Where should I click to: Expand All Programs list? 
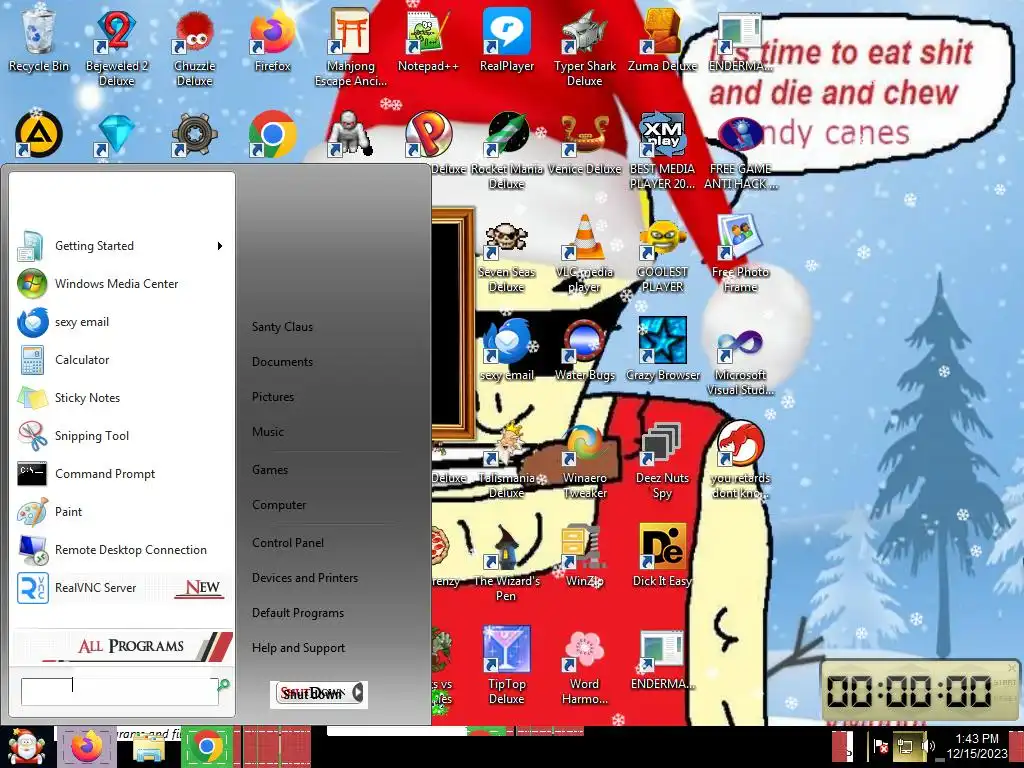[x=123, y=646]
